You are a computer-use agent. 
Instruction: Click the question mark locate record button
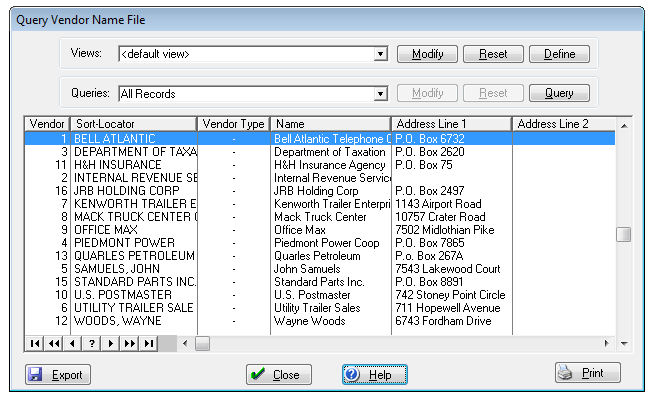click(91, 343)
